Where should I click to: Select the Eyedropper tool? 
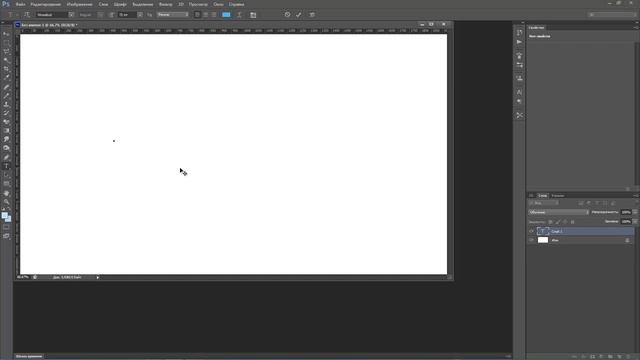click(x=6, y=77)
